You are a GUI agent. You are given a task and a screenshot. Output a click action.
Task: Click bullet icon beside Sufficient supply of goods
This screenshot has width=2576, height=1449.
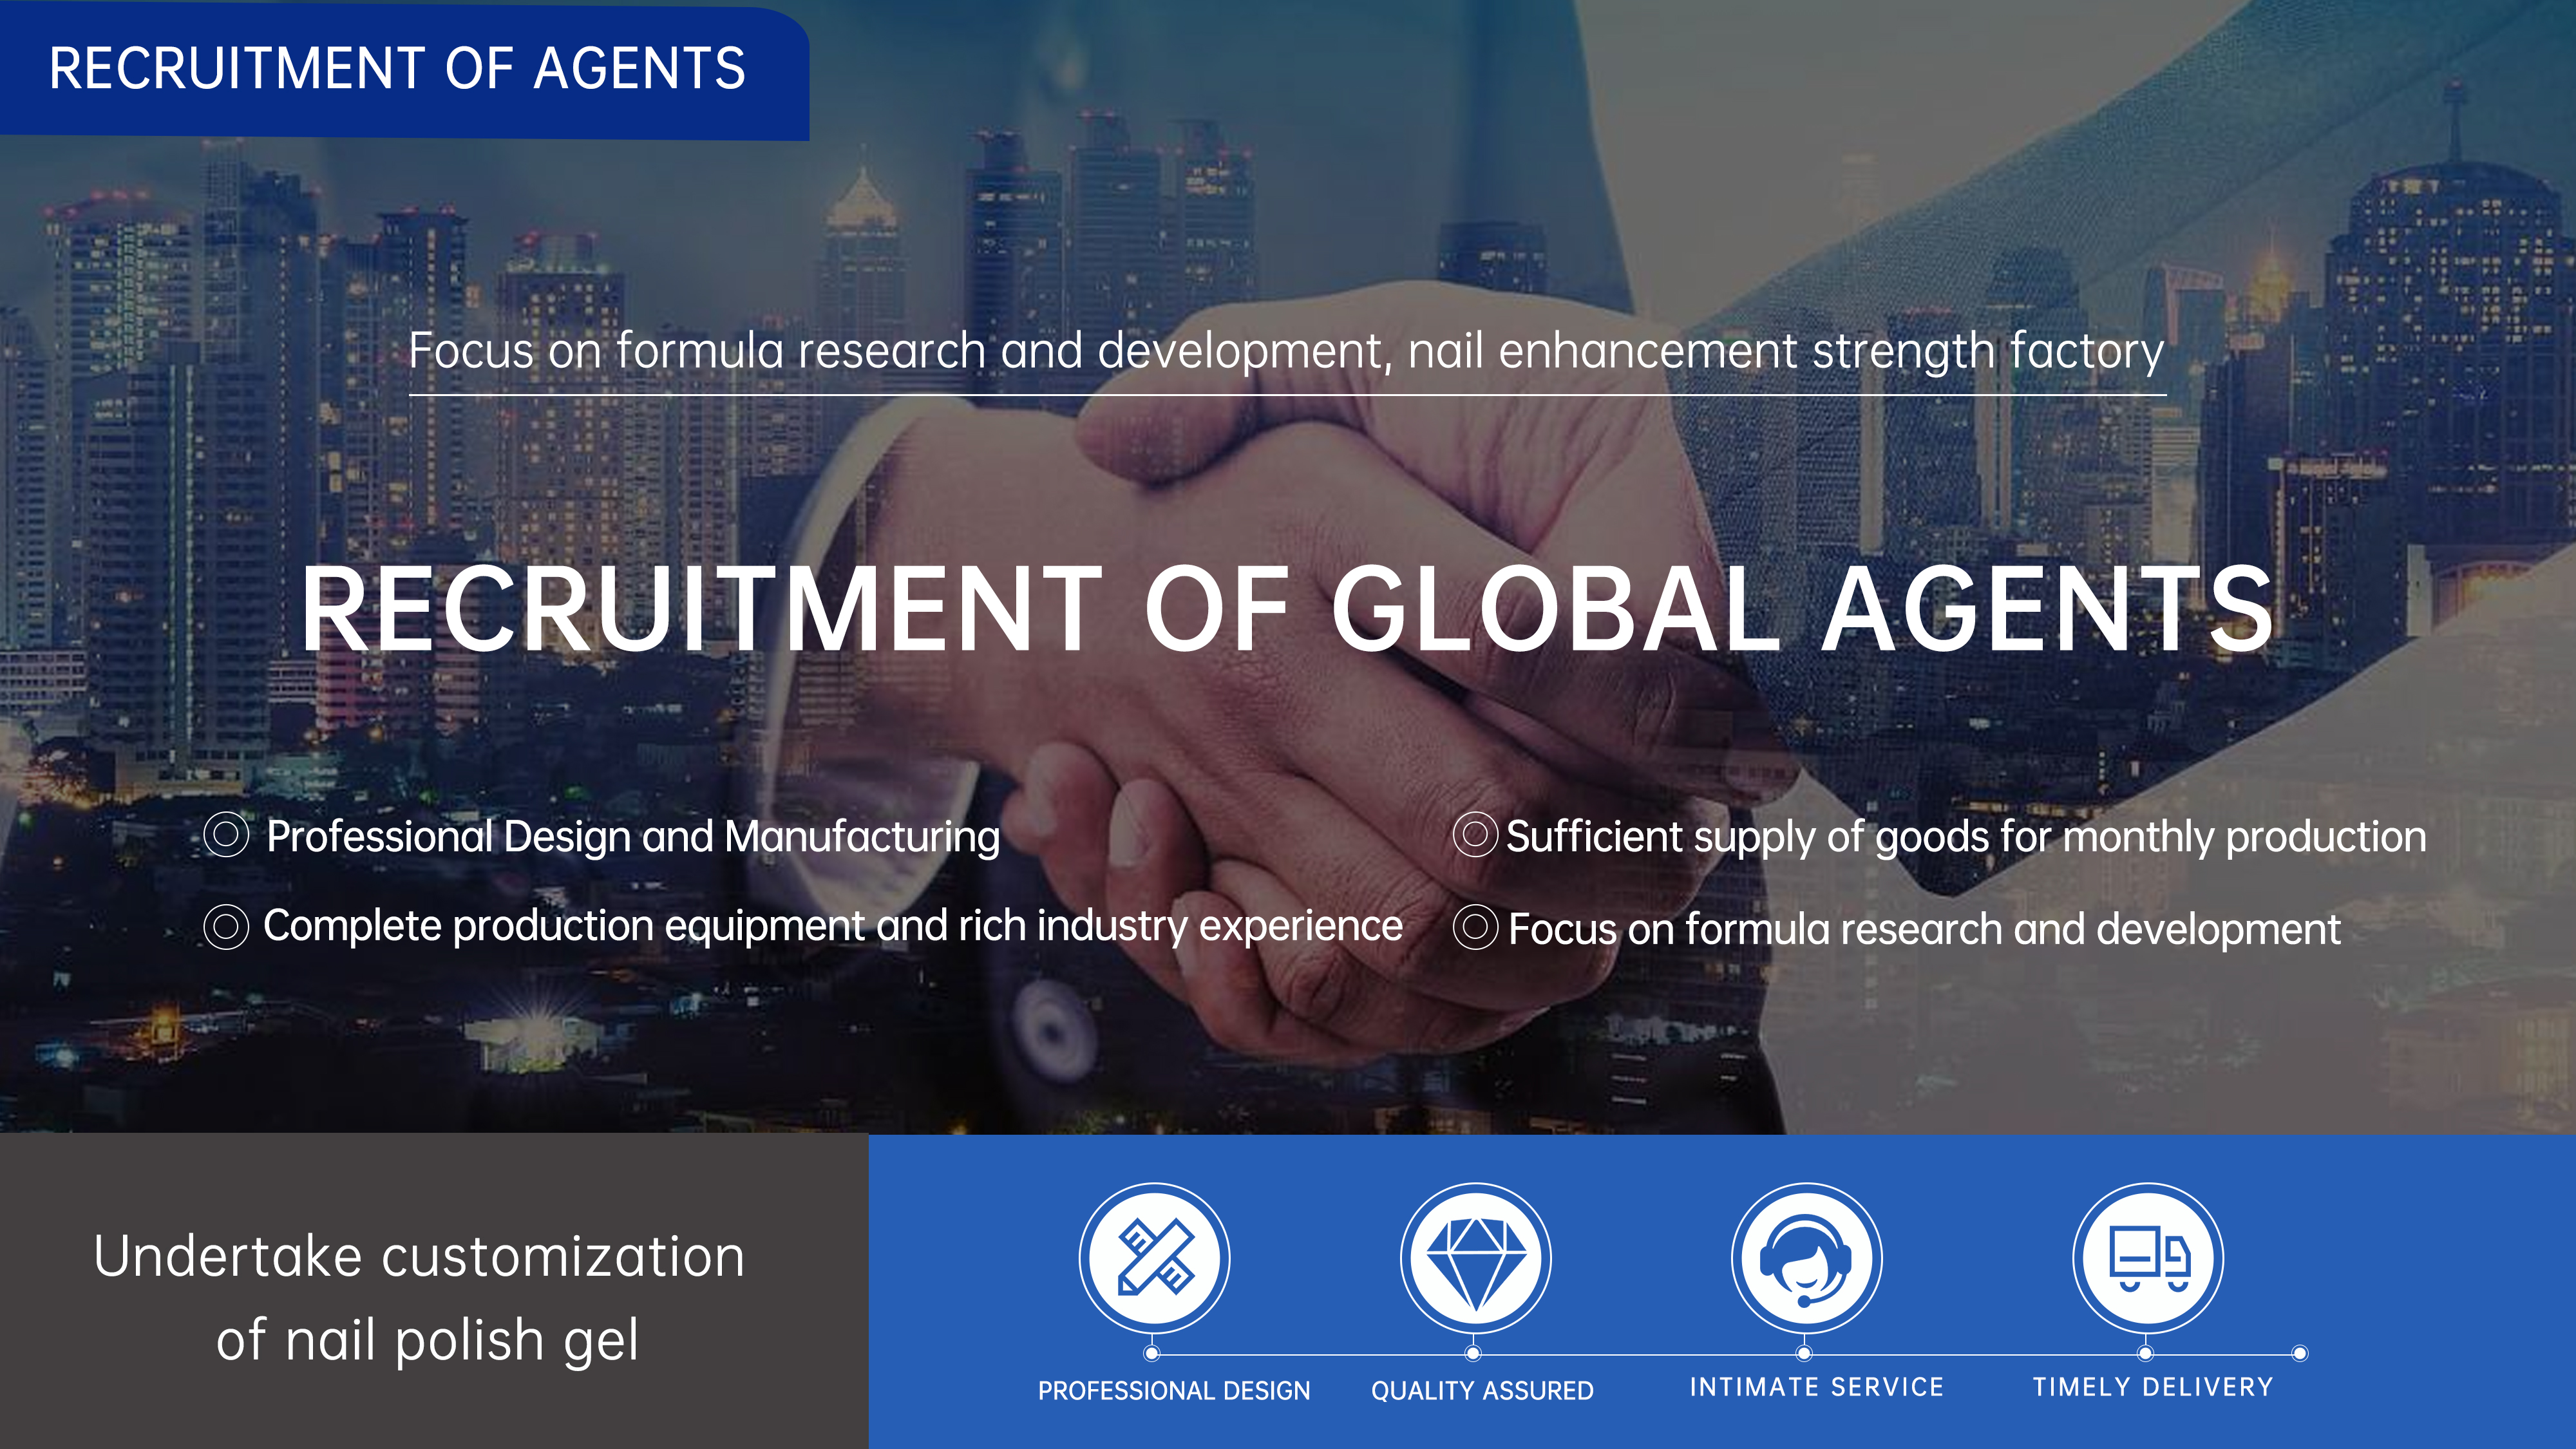pos(1475,834)
